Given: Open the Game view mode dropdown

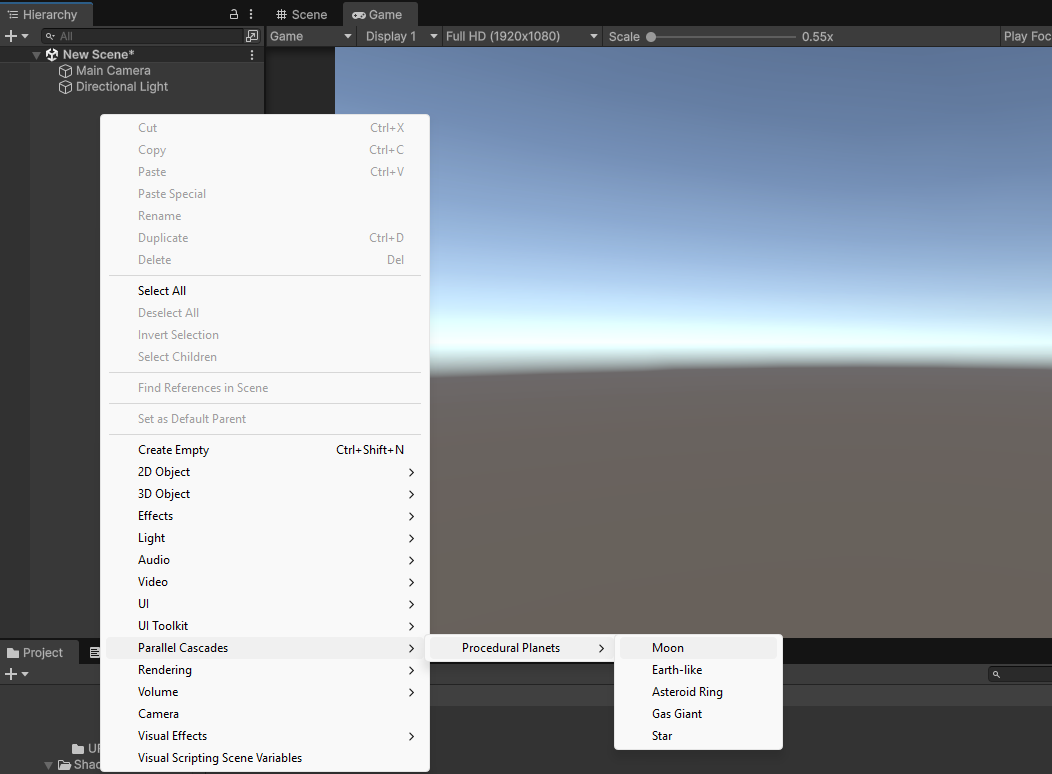Looking at the screenshot, I should coord(310,35).
